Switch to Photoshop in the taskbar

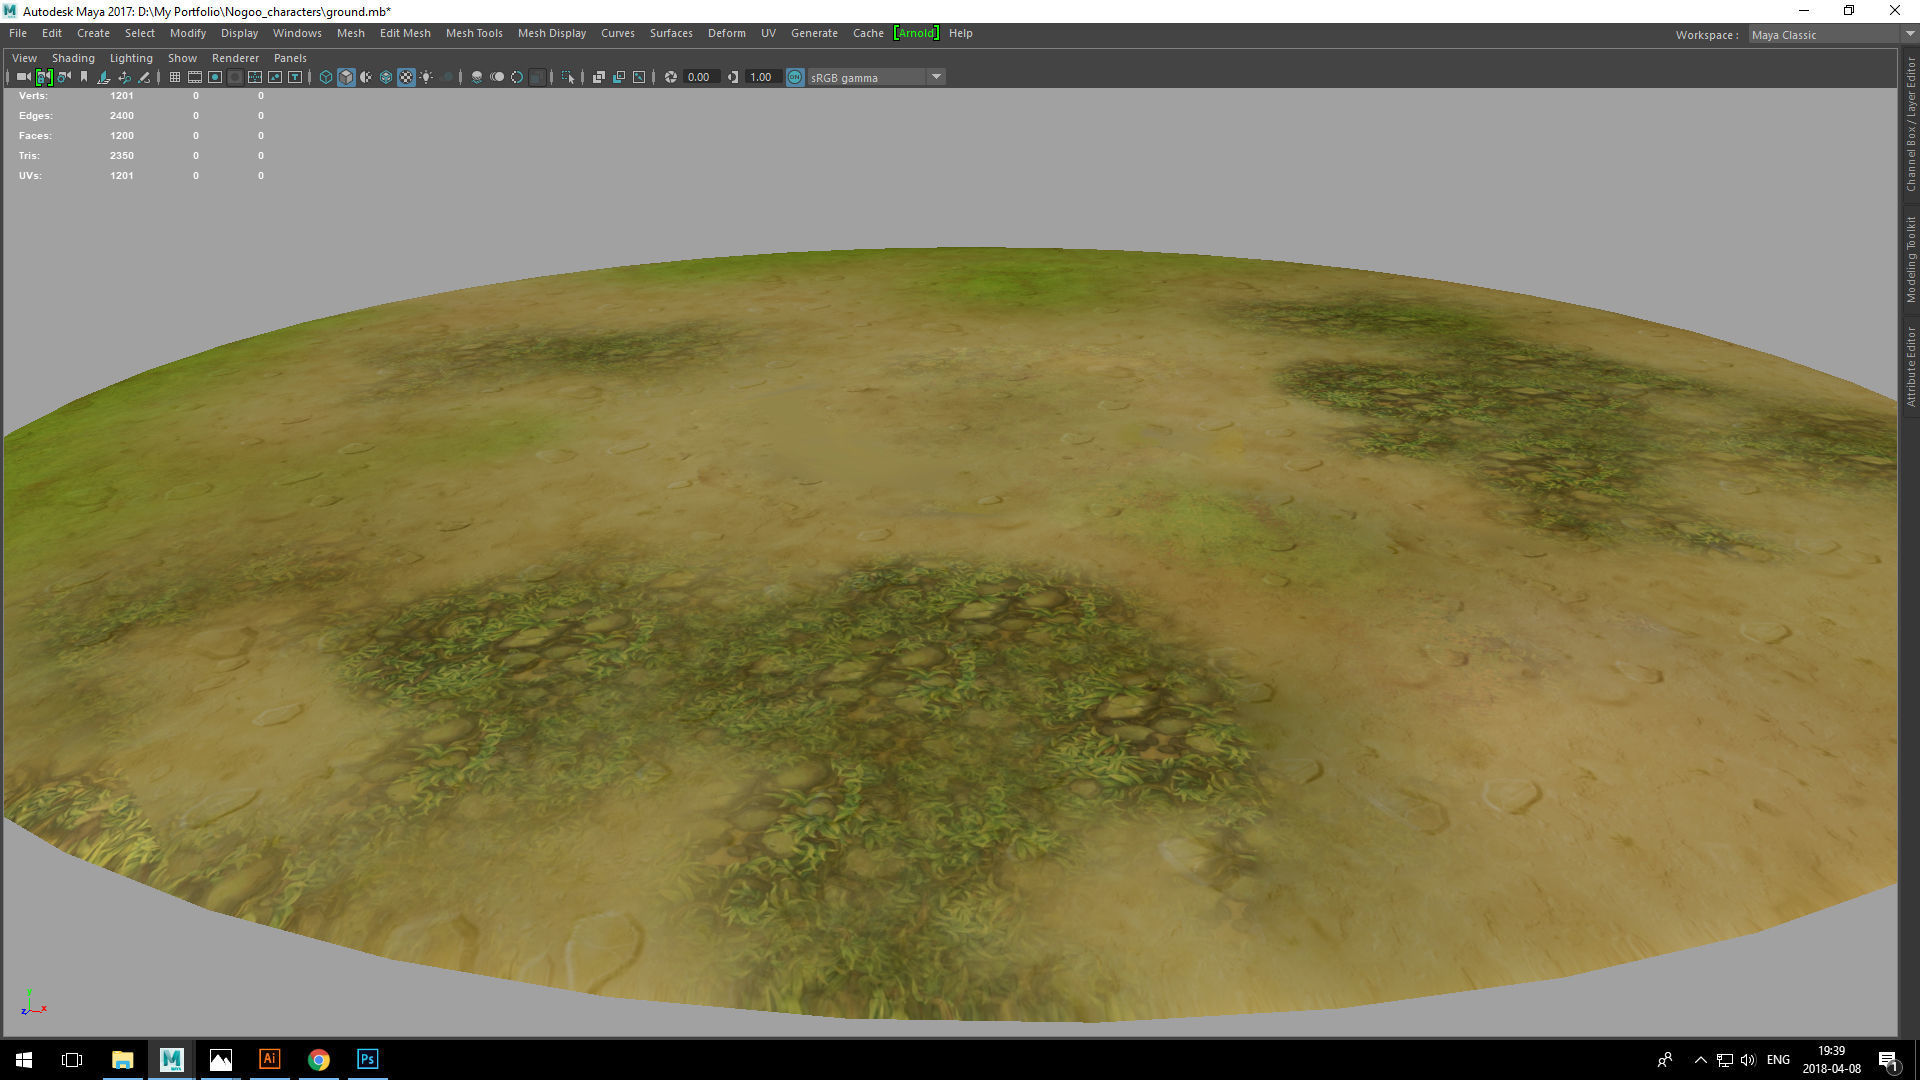click(367, 1059)
